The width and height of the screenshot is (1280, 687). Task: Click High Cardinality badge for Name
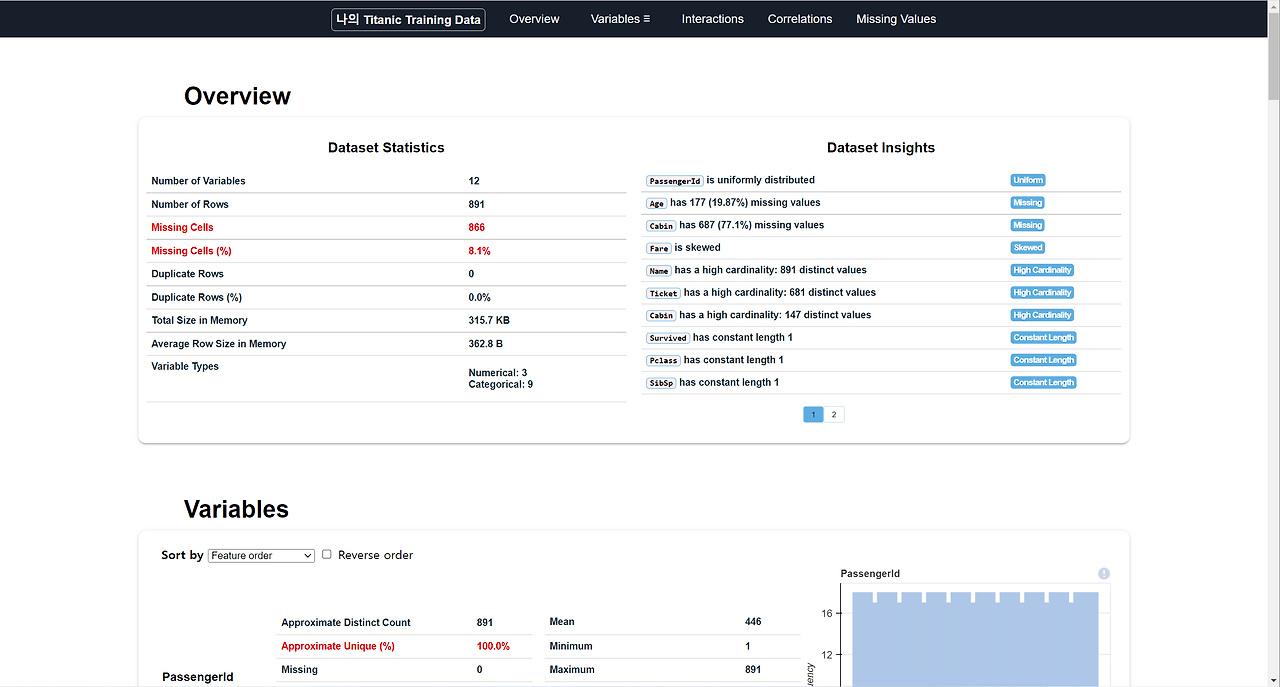[x=1042, y=270]
